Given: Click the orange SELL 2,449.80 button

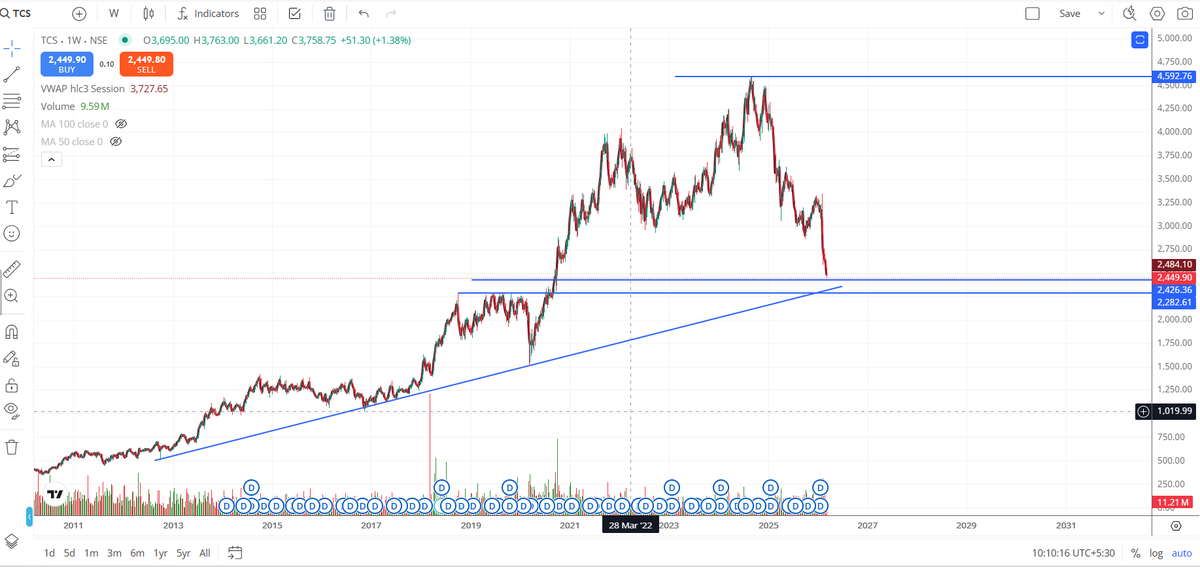Looking at the screenshot, I should coord(146,64).
